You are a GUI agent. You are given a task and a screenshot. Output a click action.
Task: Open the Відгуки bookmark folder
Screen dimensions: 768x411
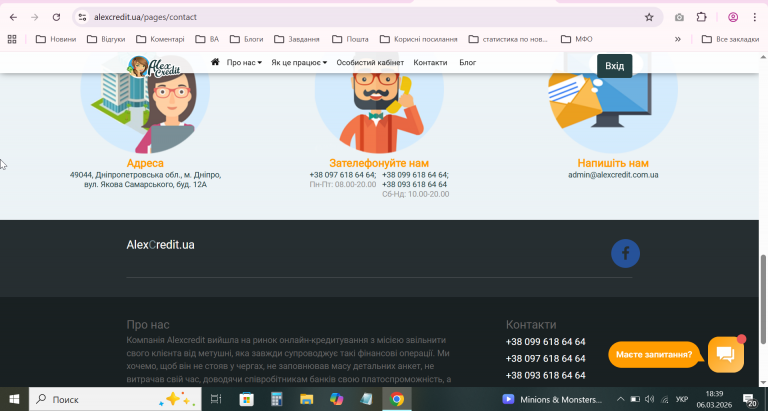pos(106,39)
